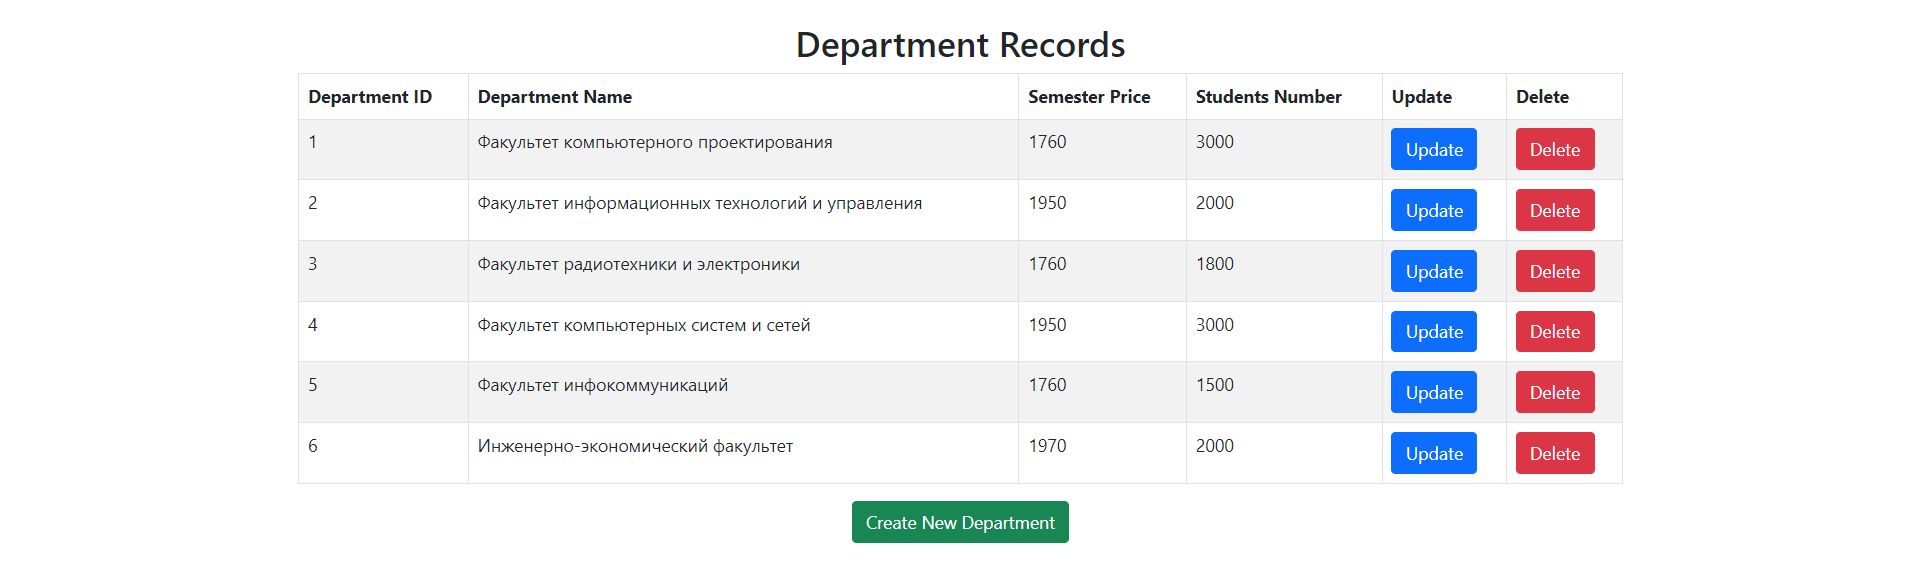Click the Department Records page heading
1919x581 pixels.
[x=960, y=45]
